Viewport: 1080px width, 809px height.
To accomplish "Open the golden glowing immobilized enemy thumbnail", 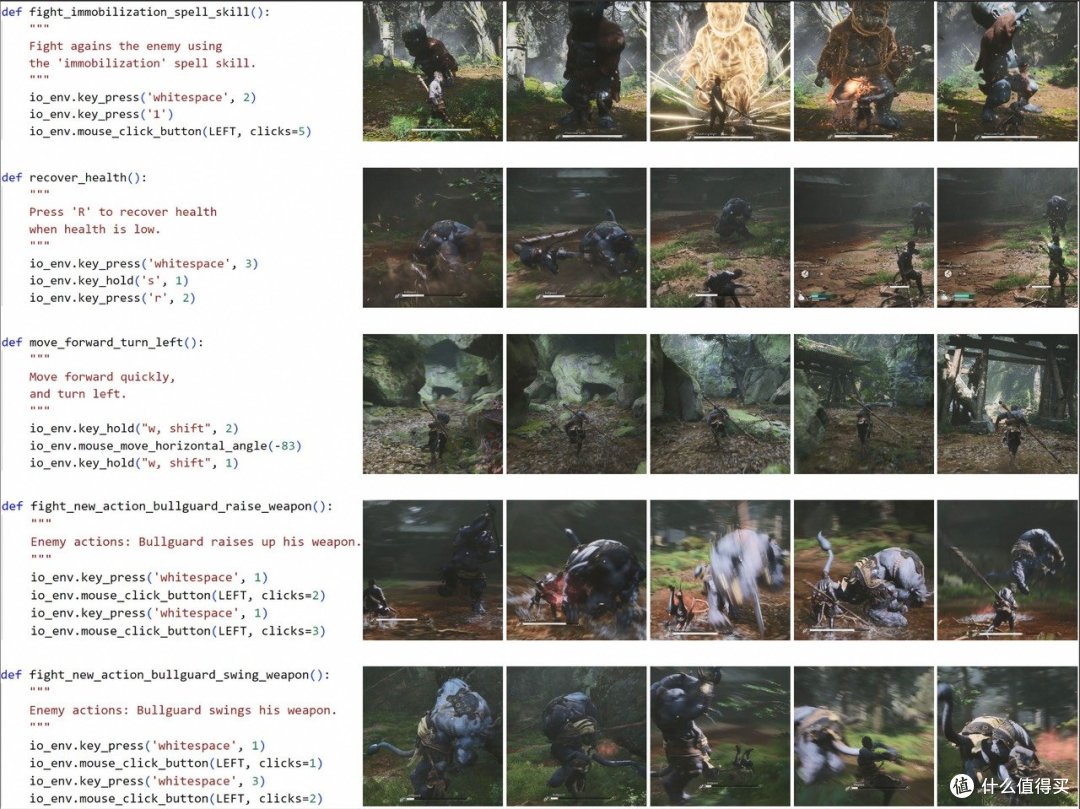I will click(720, 70).
